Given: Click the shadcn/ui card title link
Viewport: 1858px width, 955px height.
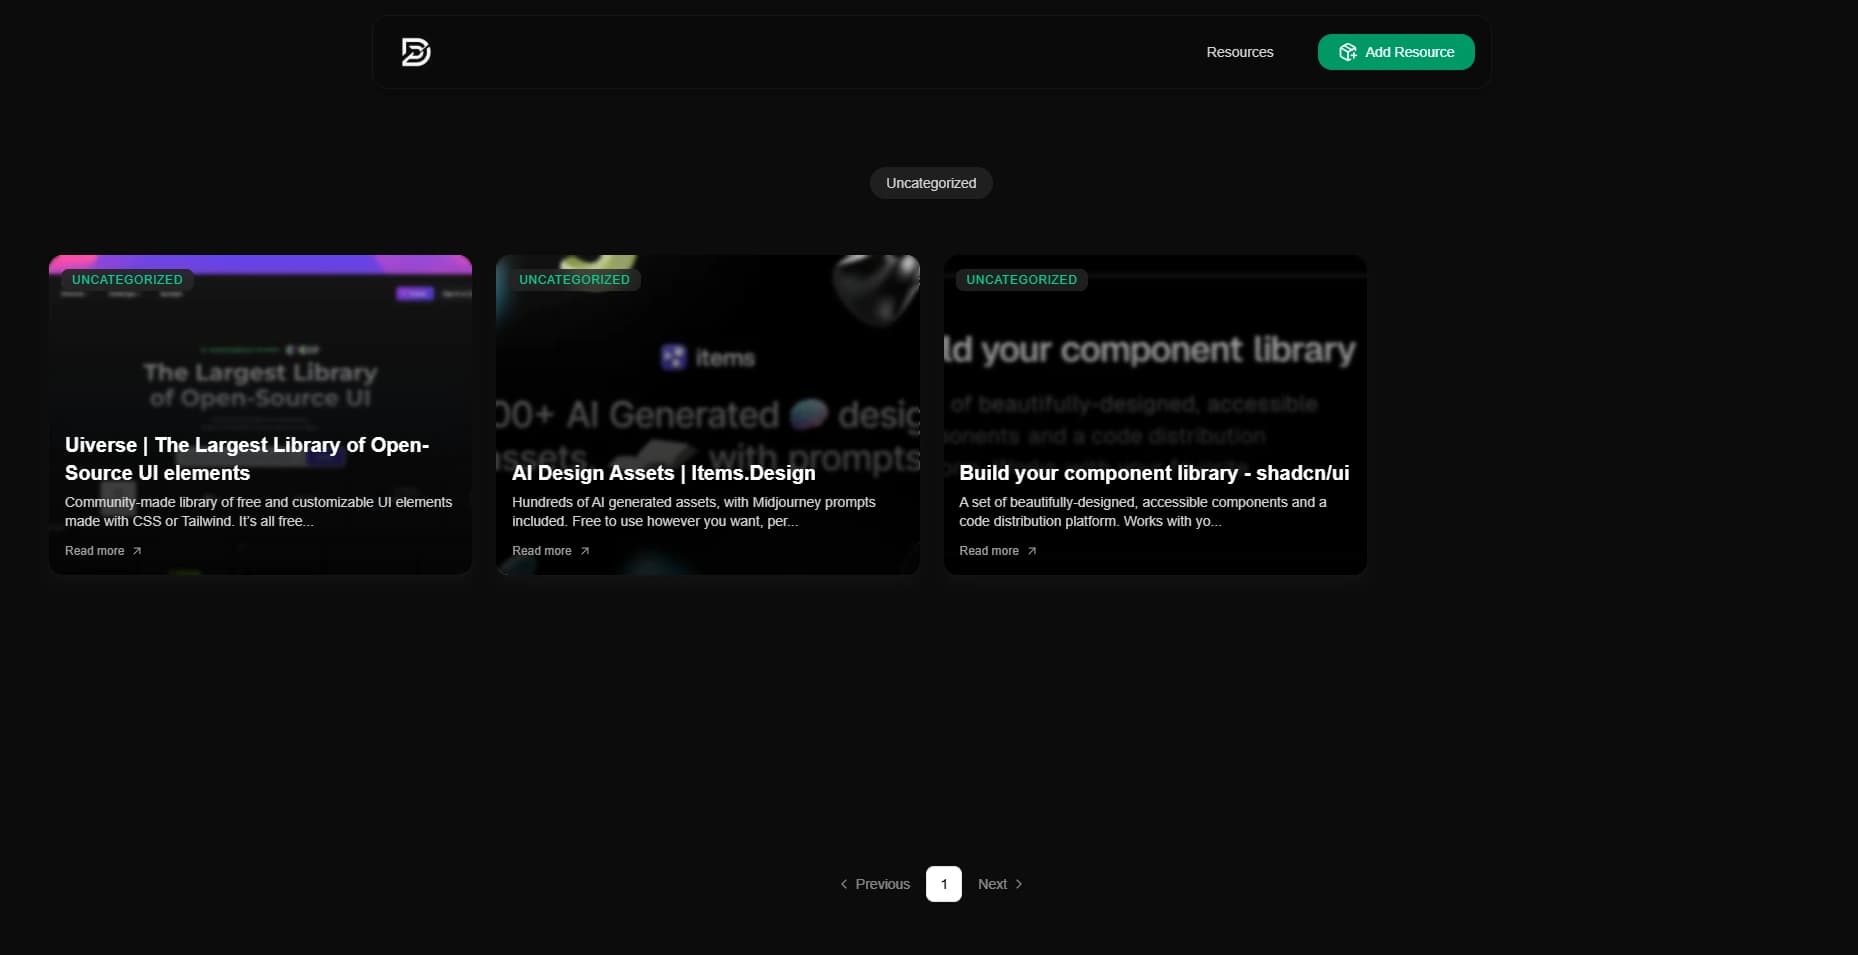Looking at the screenshot, I should point(1153,473).
